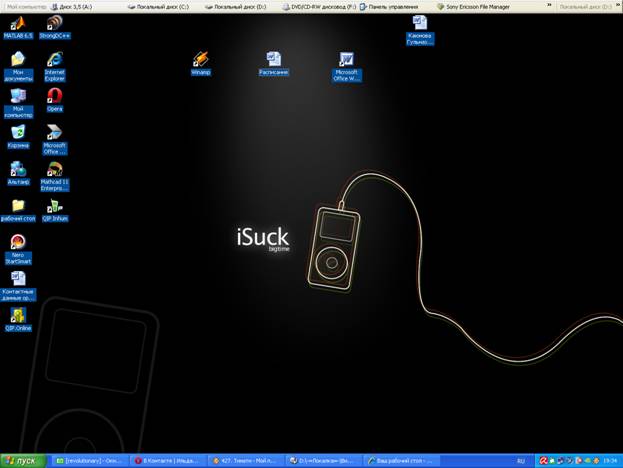Open the red Avira antivirus tray icon
Viewport: 623px width, 468px height.
pyautogui.click(x=543, y=461)
